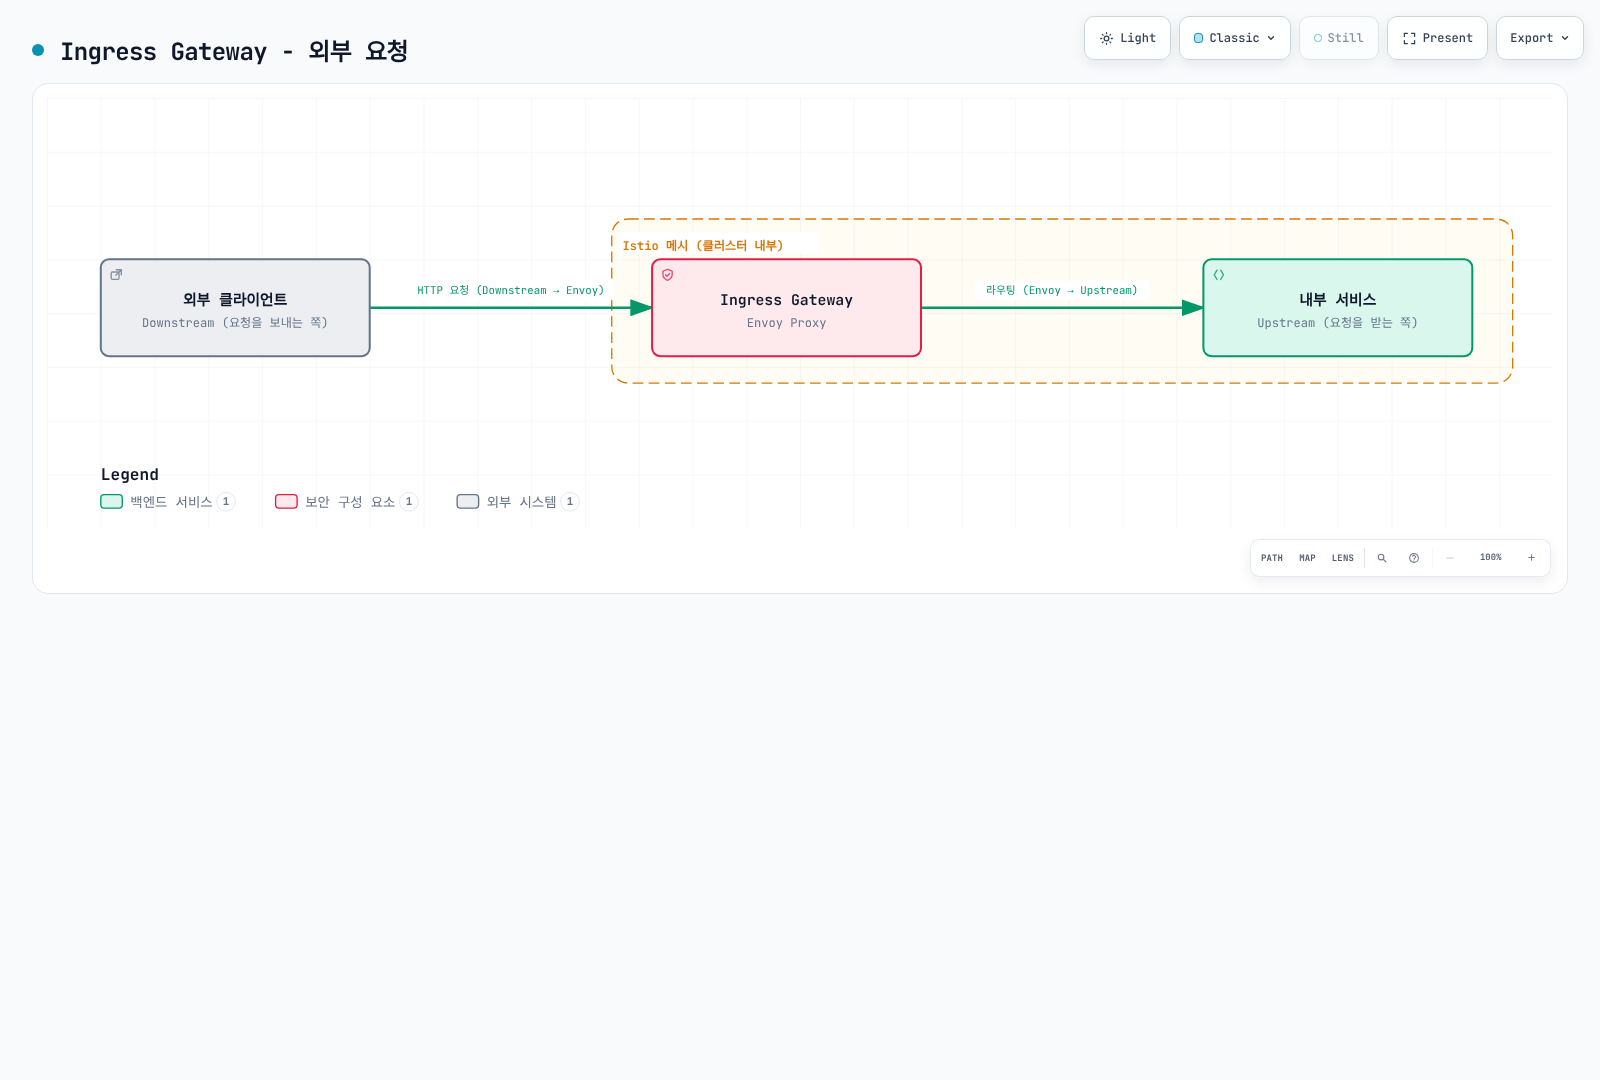This screenshot has height=1080, width=1600.
Task: Select the 내부 서비스 node
Action: 1338,308
